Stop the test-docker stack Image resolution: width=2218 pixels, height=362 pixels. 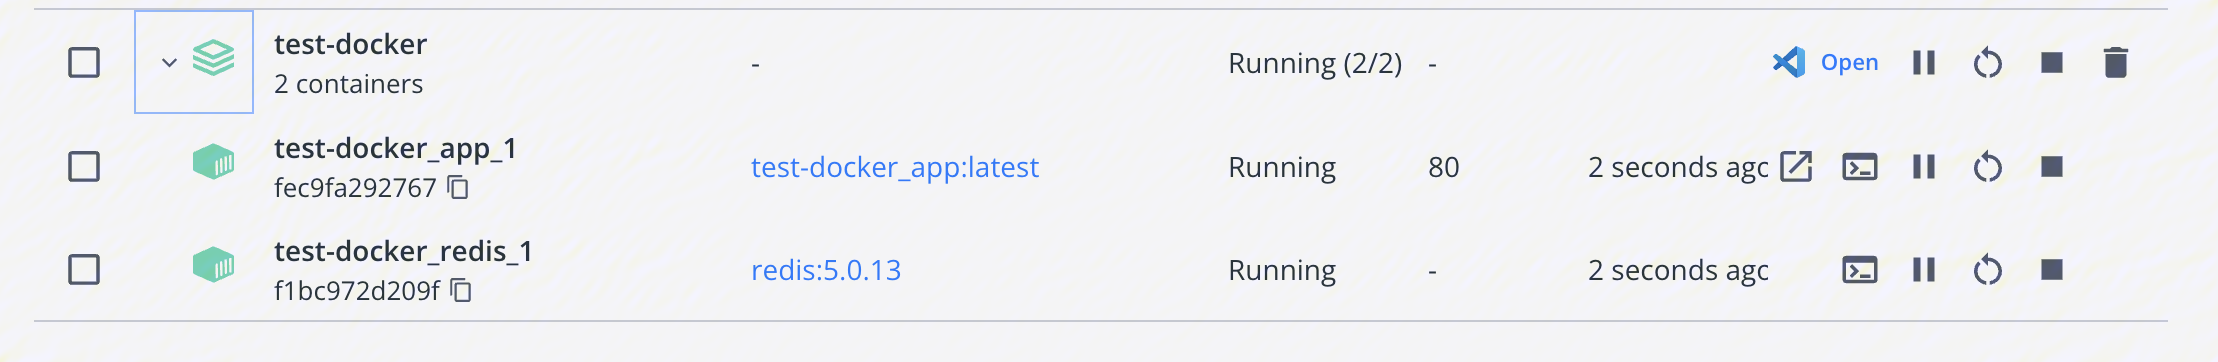(2052, 63)
